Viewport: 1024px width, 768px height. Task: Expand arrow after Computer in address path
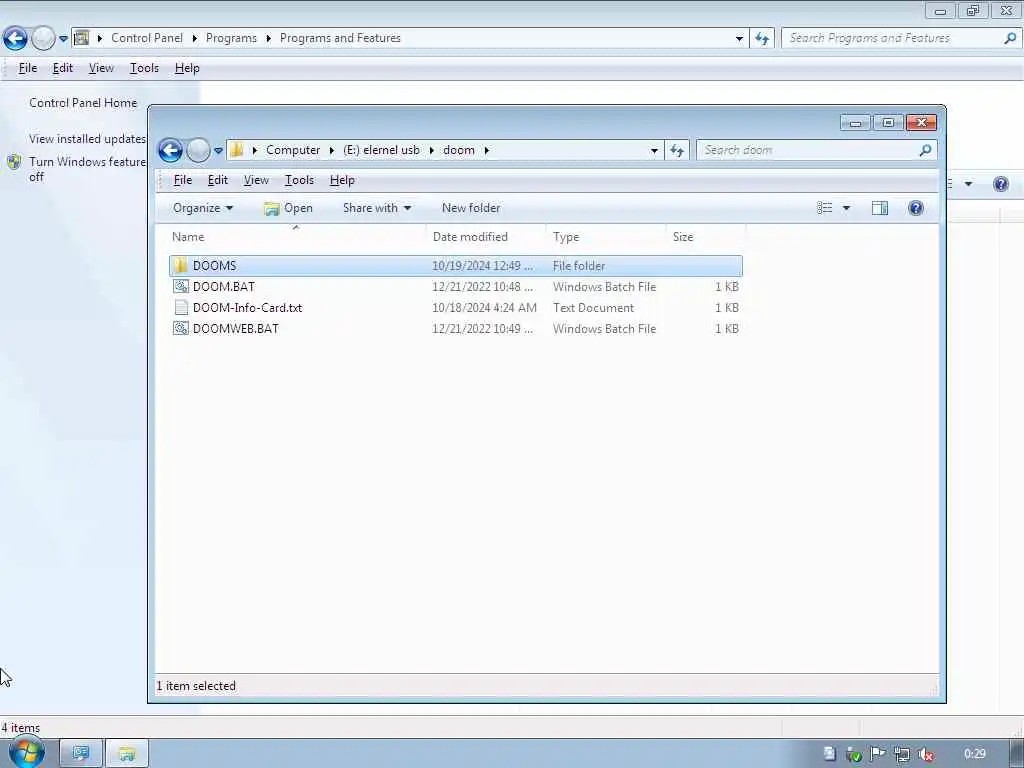point(332,150)
